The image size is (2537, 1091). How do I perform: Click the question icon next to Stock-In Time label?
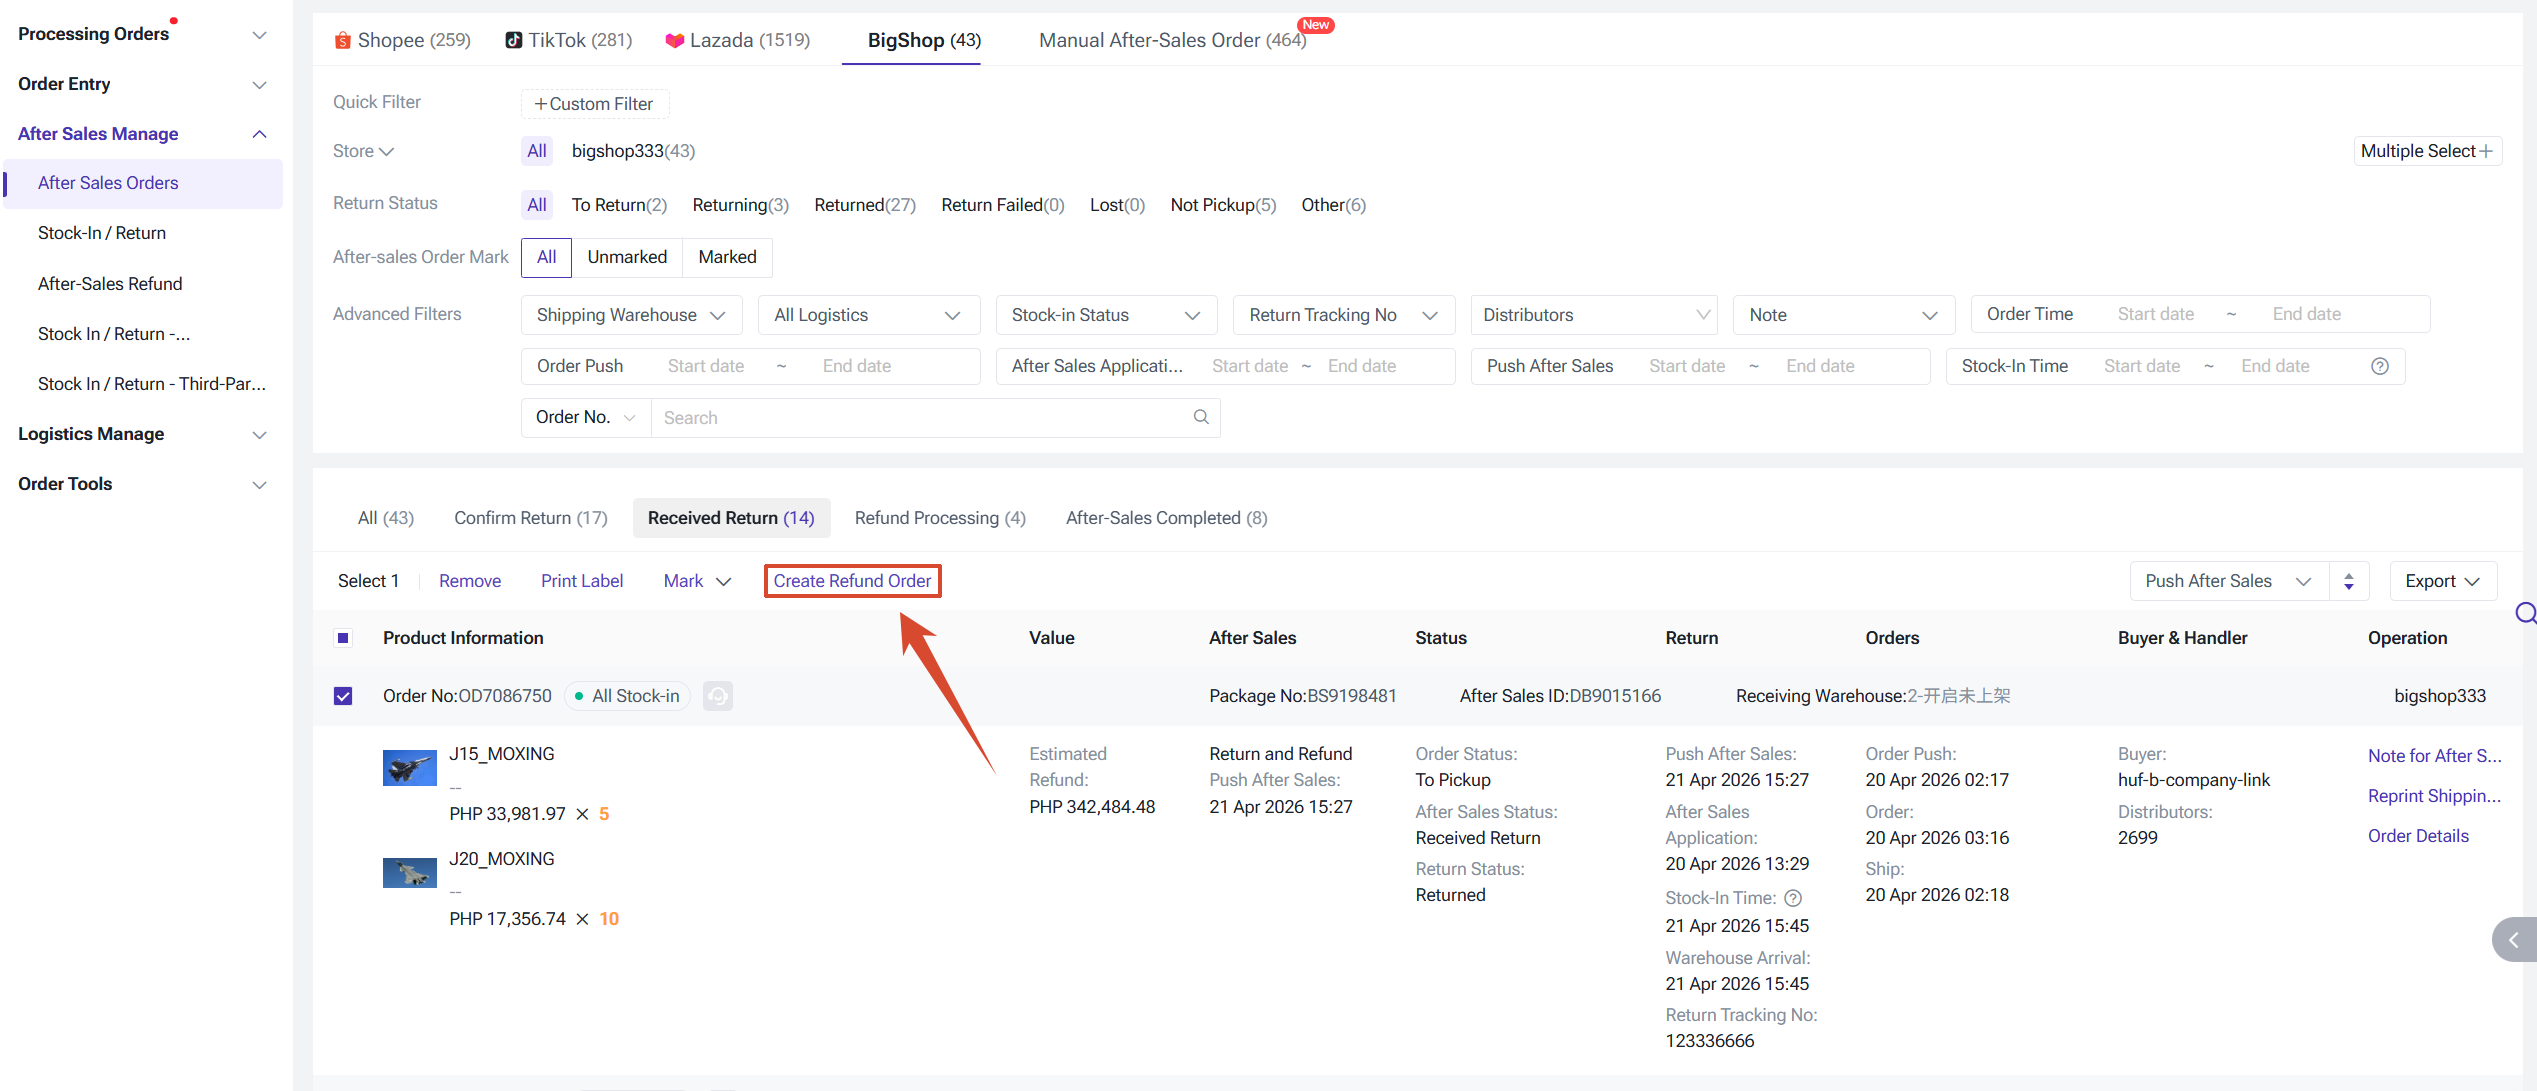pos(1793,898)
